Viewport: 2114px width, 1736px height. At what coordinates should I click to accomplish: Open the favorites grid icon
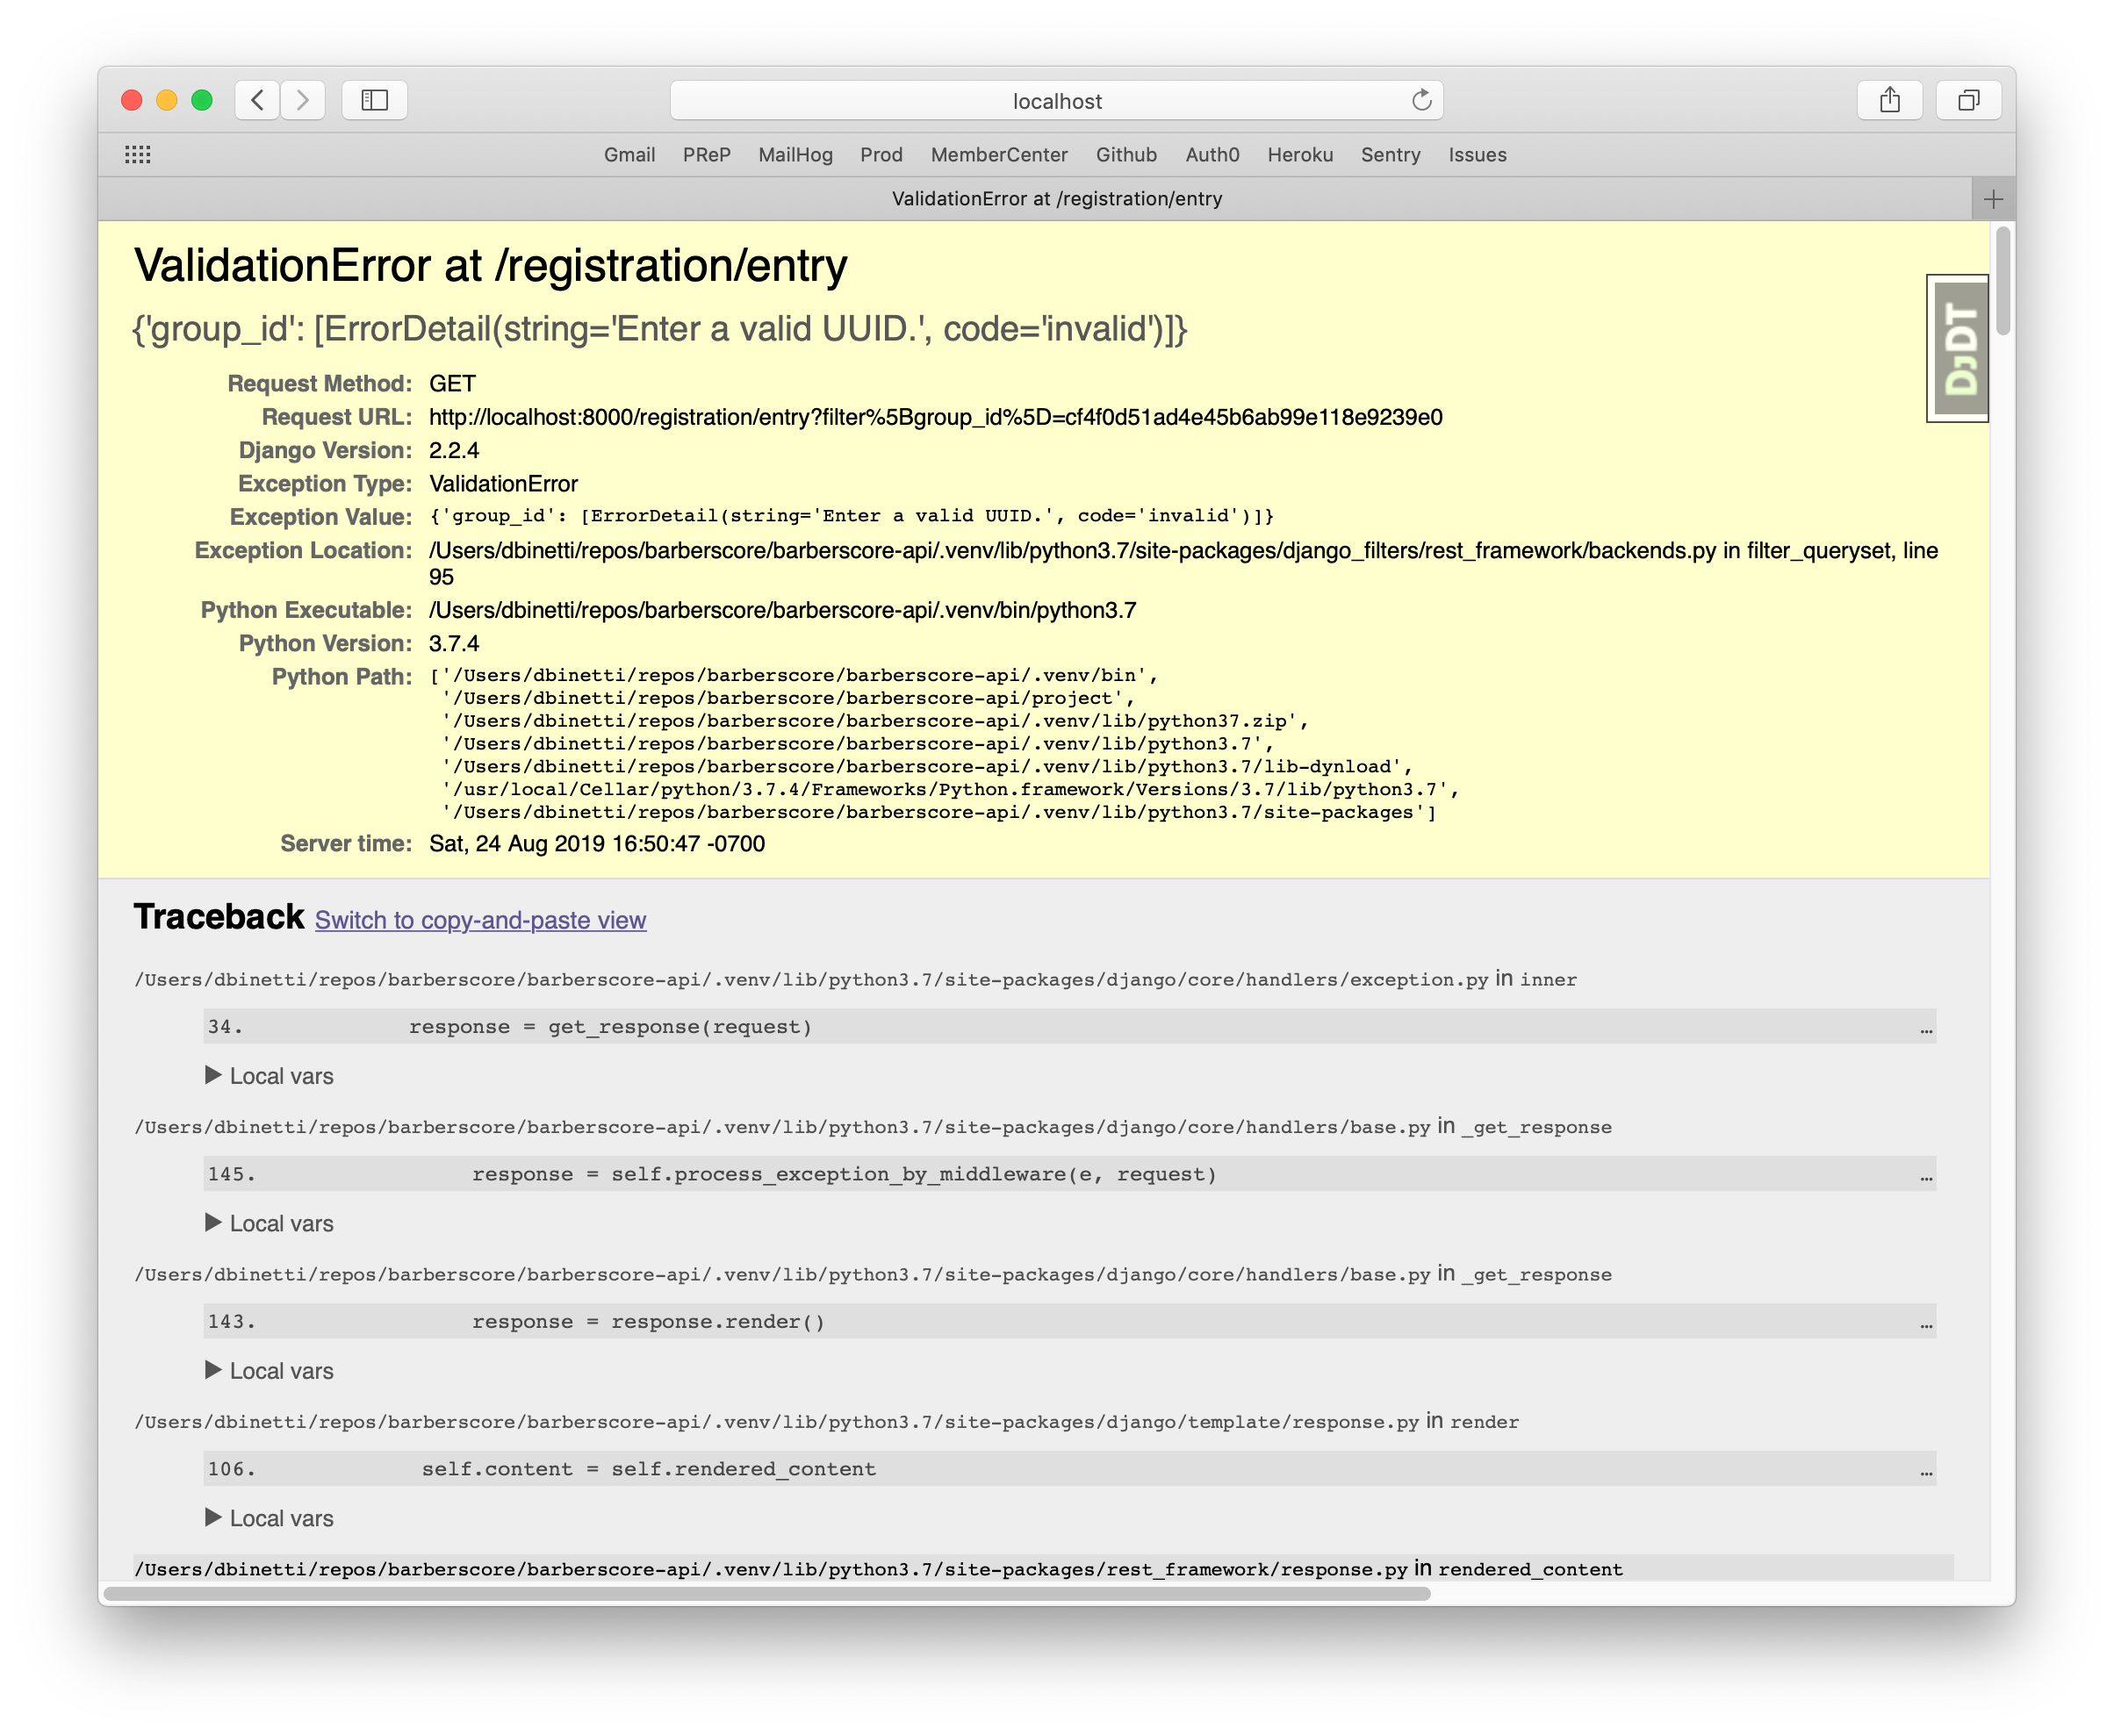click(138, 155)
